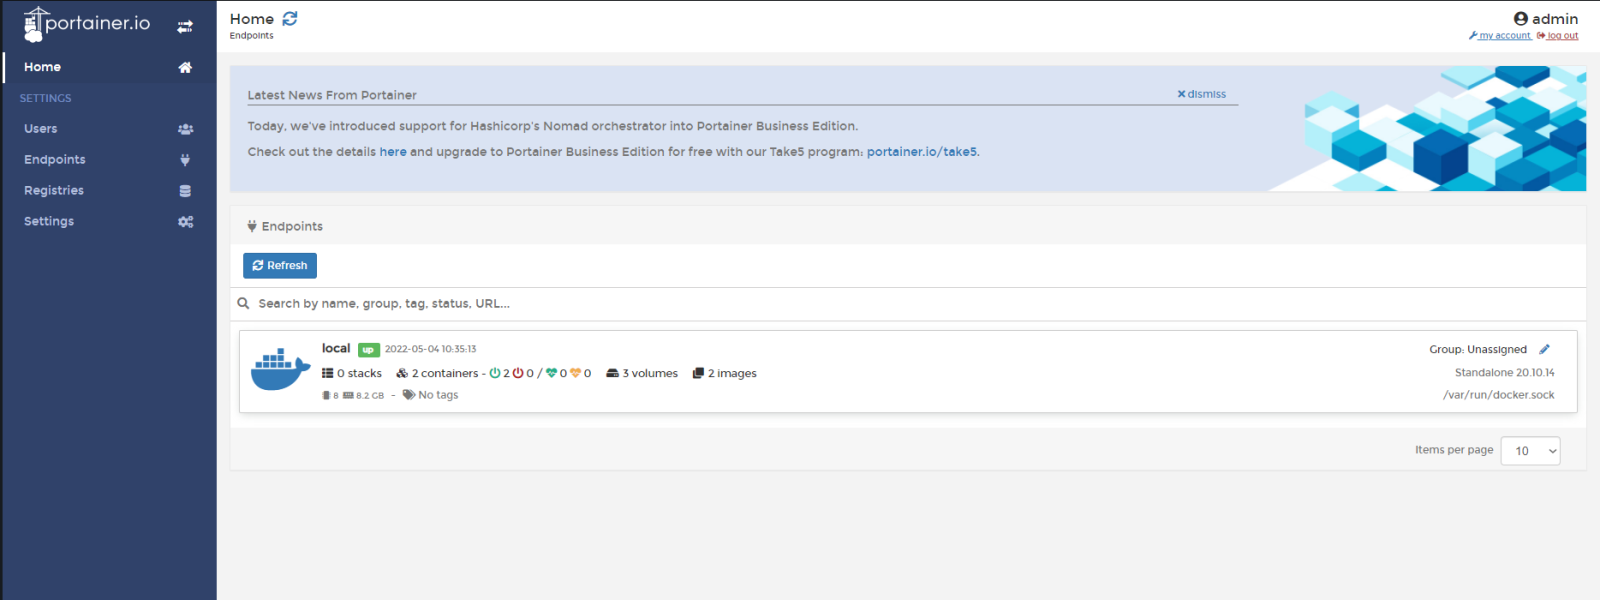1600x600 pixels.
Task: Click the magnifier search icon
Action: tap(243, 304)
